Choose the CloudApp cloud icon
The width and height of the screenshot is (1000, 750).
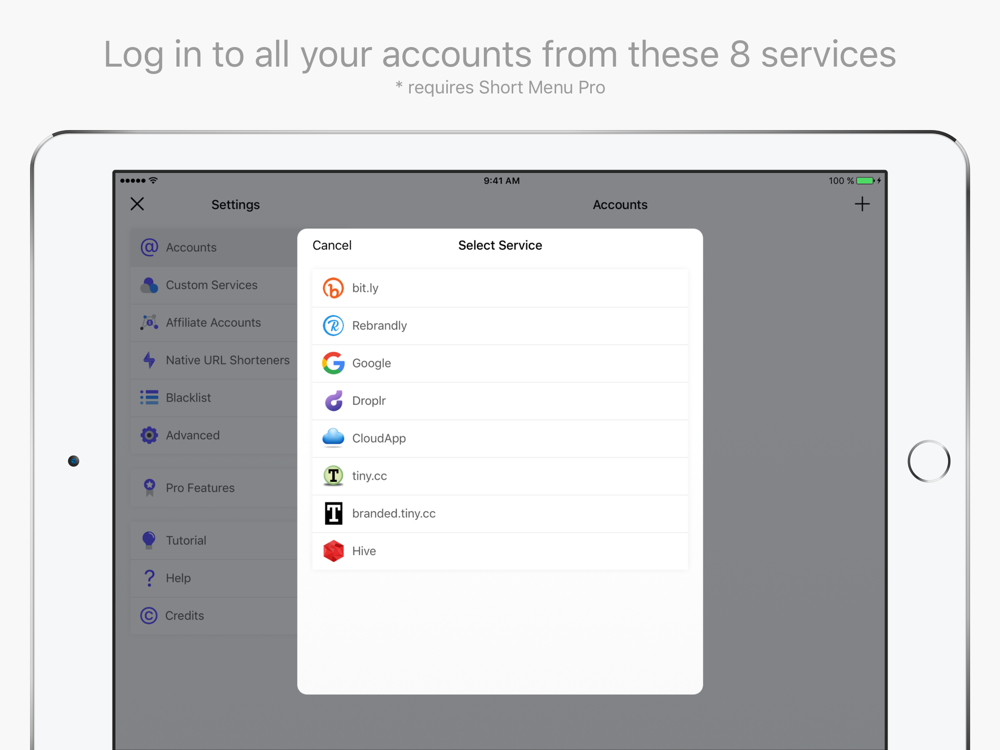click(333, 438)
